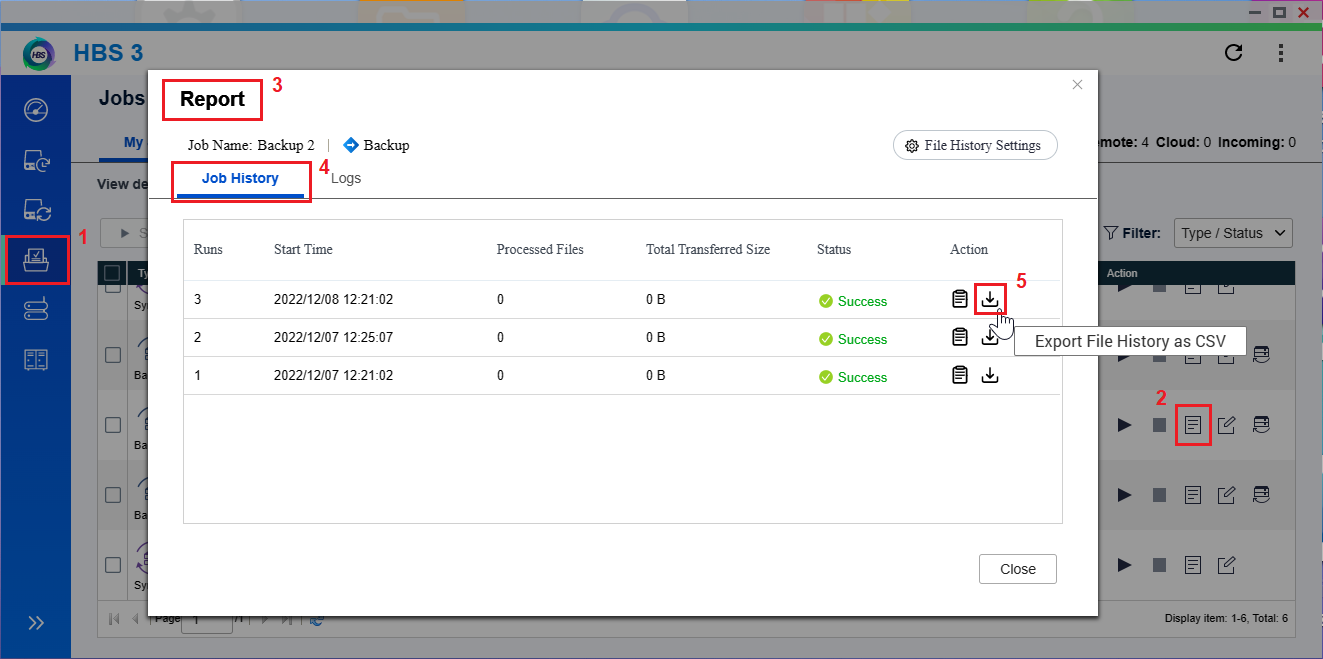This screenshot has height=659, width=1323.
Task: Click the File History Settings button
Action: point(974,145)
